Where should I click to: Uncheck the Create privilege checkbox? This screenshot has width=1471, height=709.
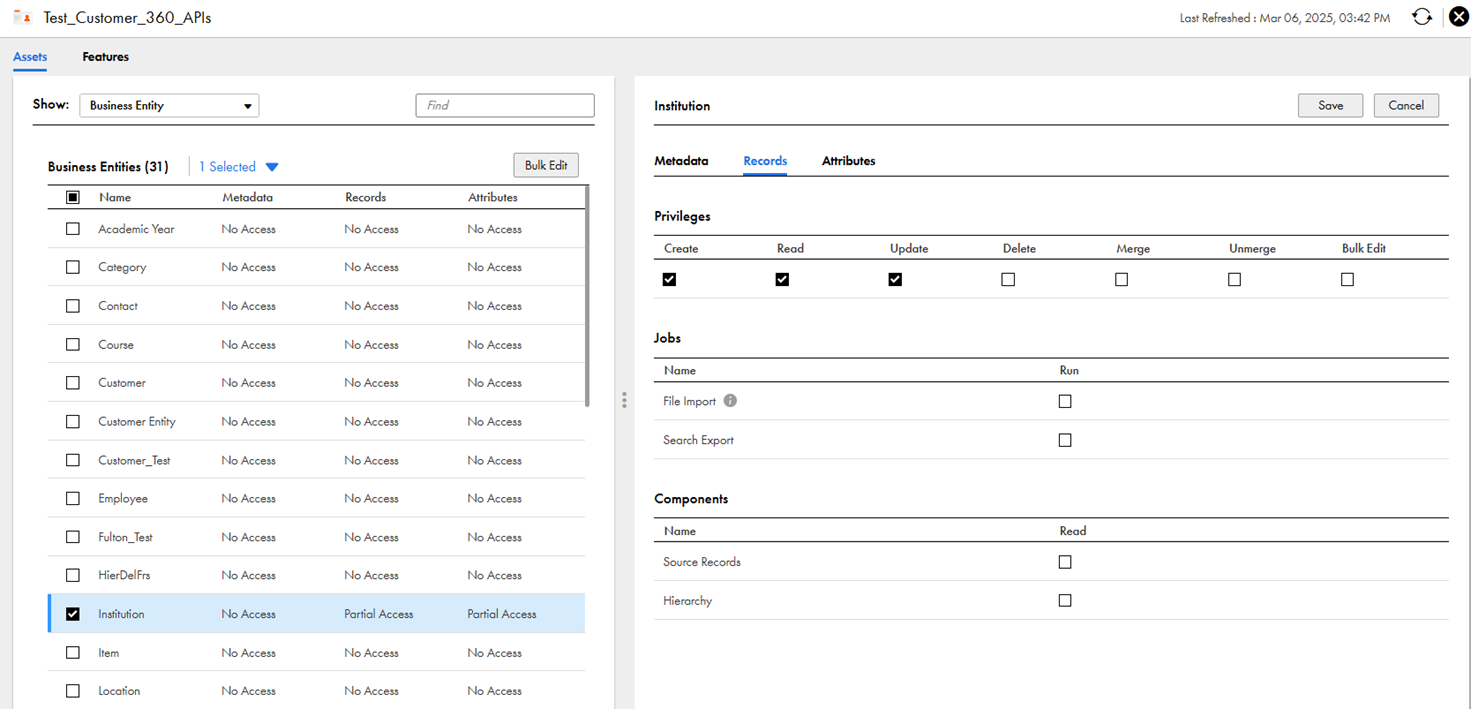(670, 280)
